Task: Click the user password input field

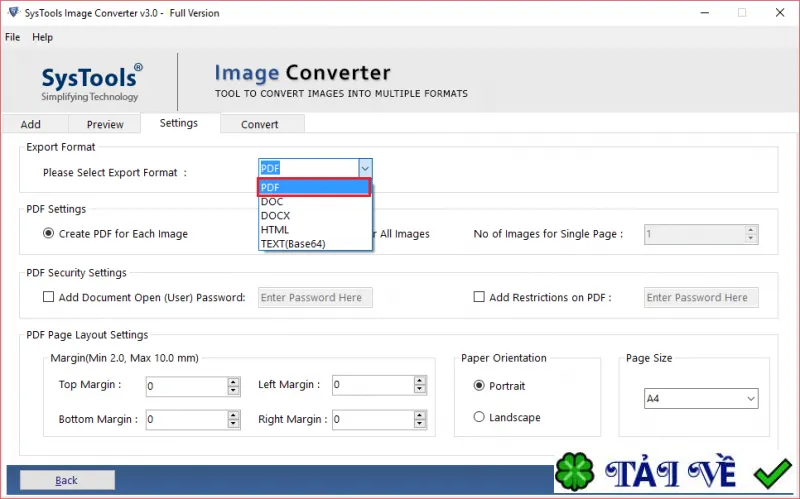Action: (315, 297)
